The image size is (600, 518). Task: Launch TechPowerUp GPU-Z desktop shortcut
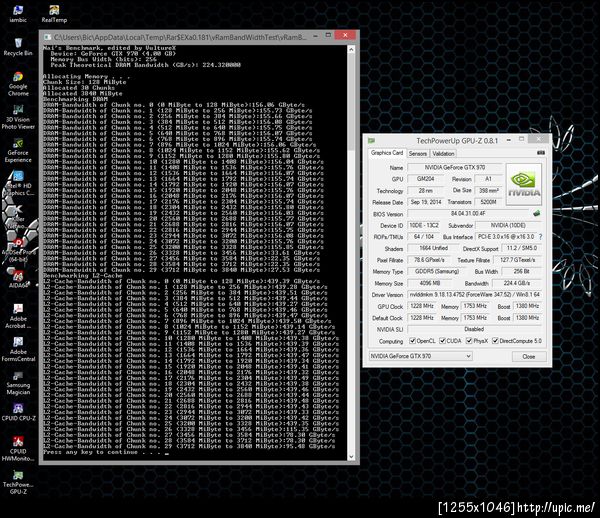(x=18, y=482)
